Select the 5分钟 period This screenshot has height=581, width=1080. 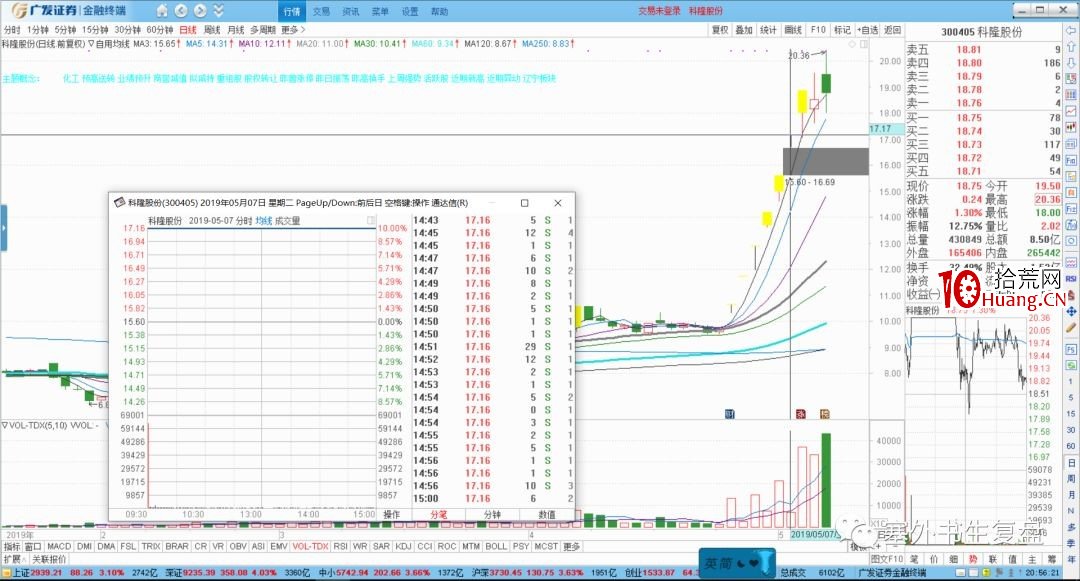pyautogui.click(x=65, y=30)
